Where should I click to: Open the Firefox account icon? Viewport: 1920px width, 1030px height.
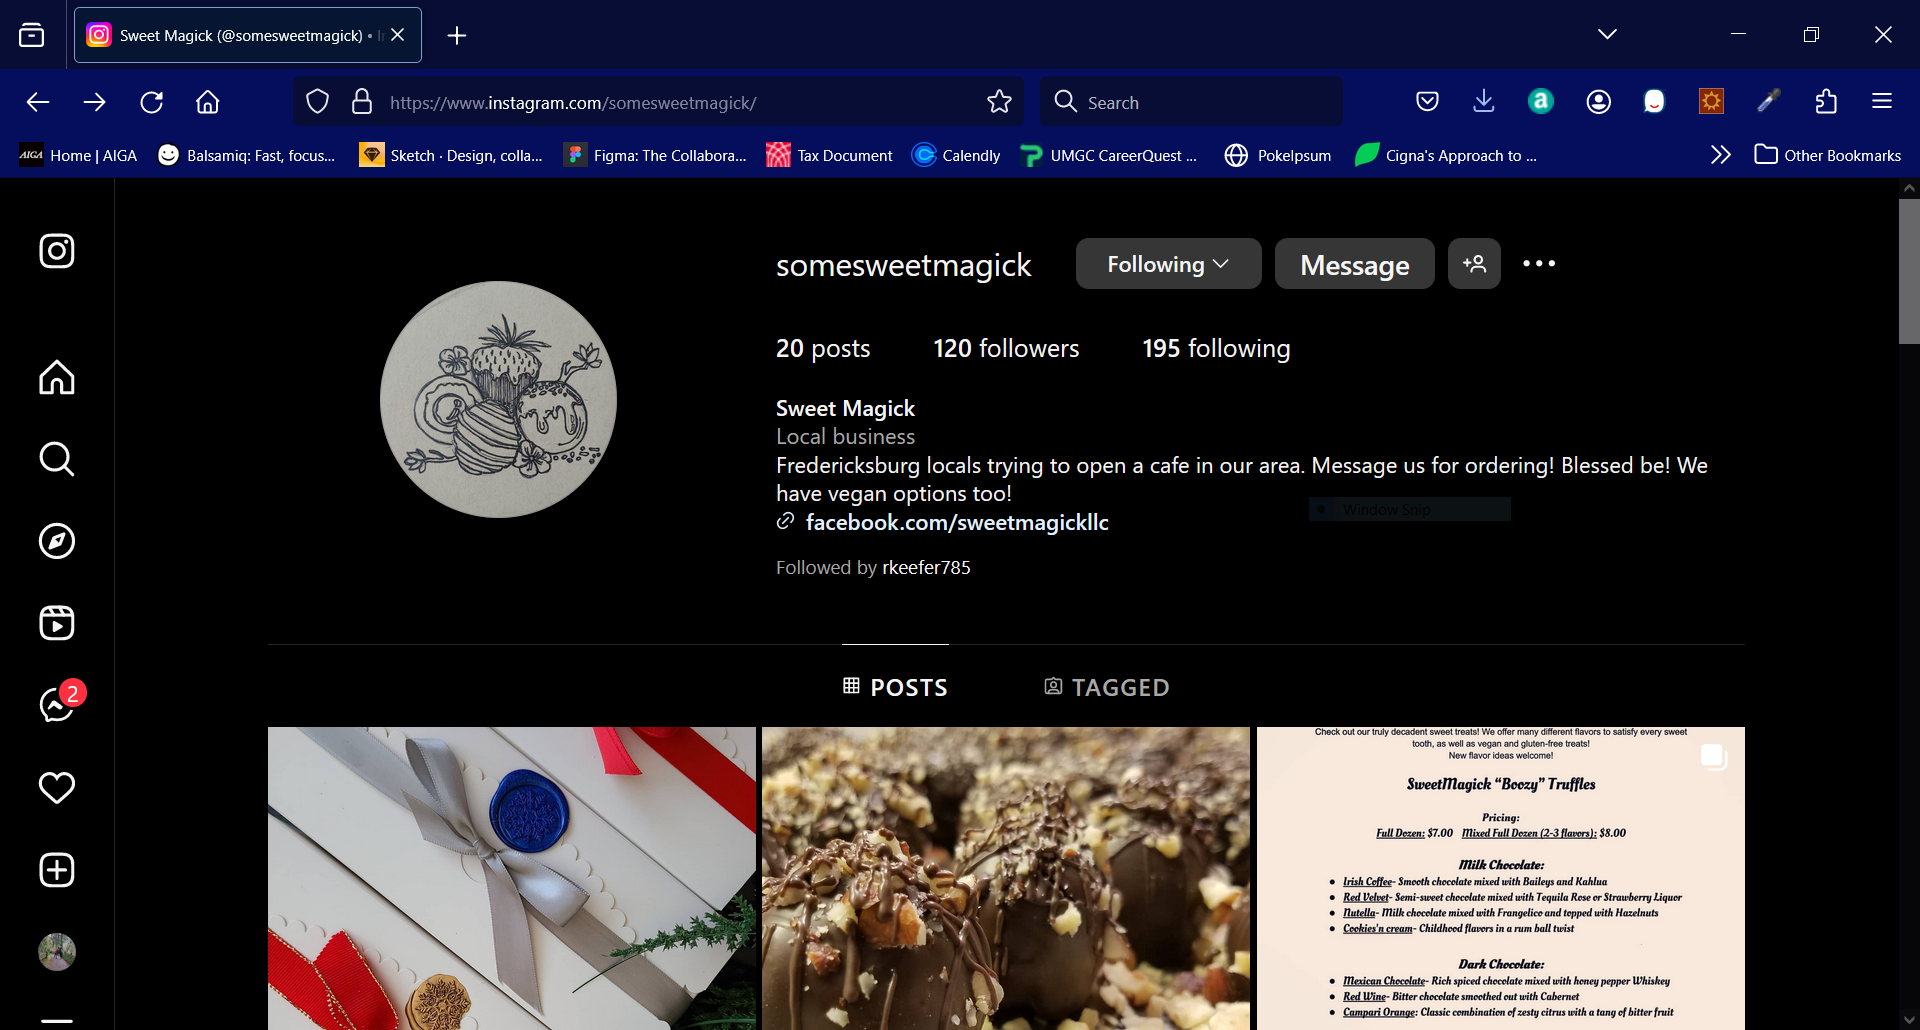click(1599, 101)
